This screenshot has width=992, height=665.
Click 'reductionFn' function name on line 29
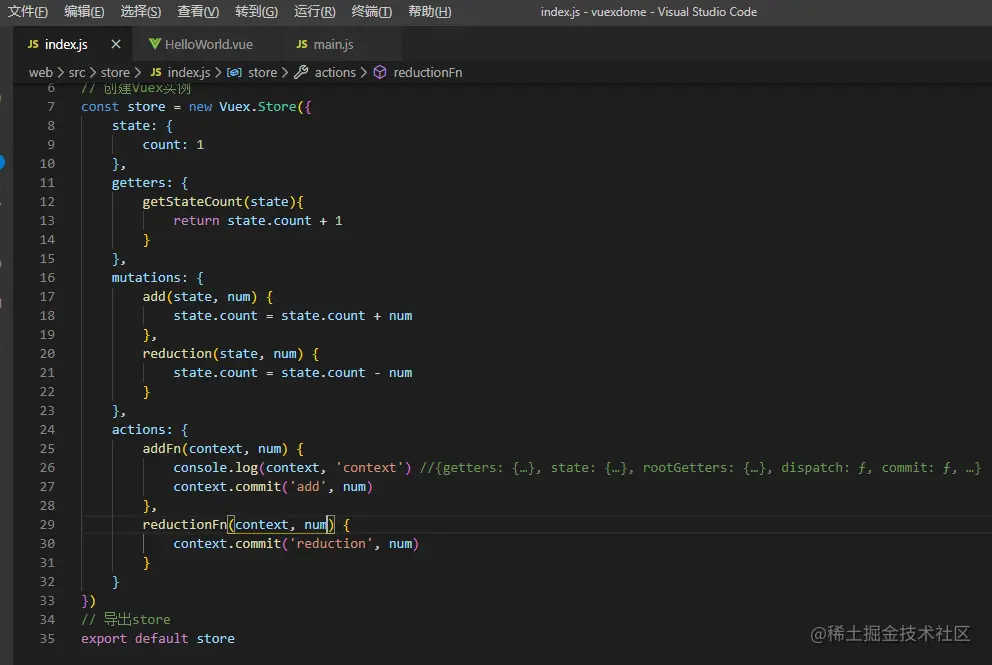(185, 524)
